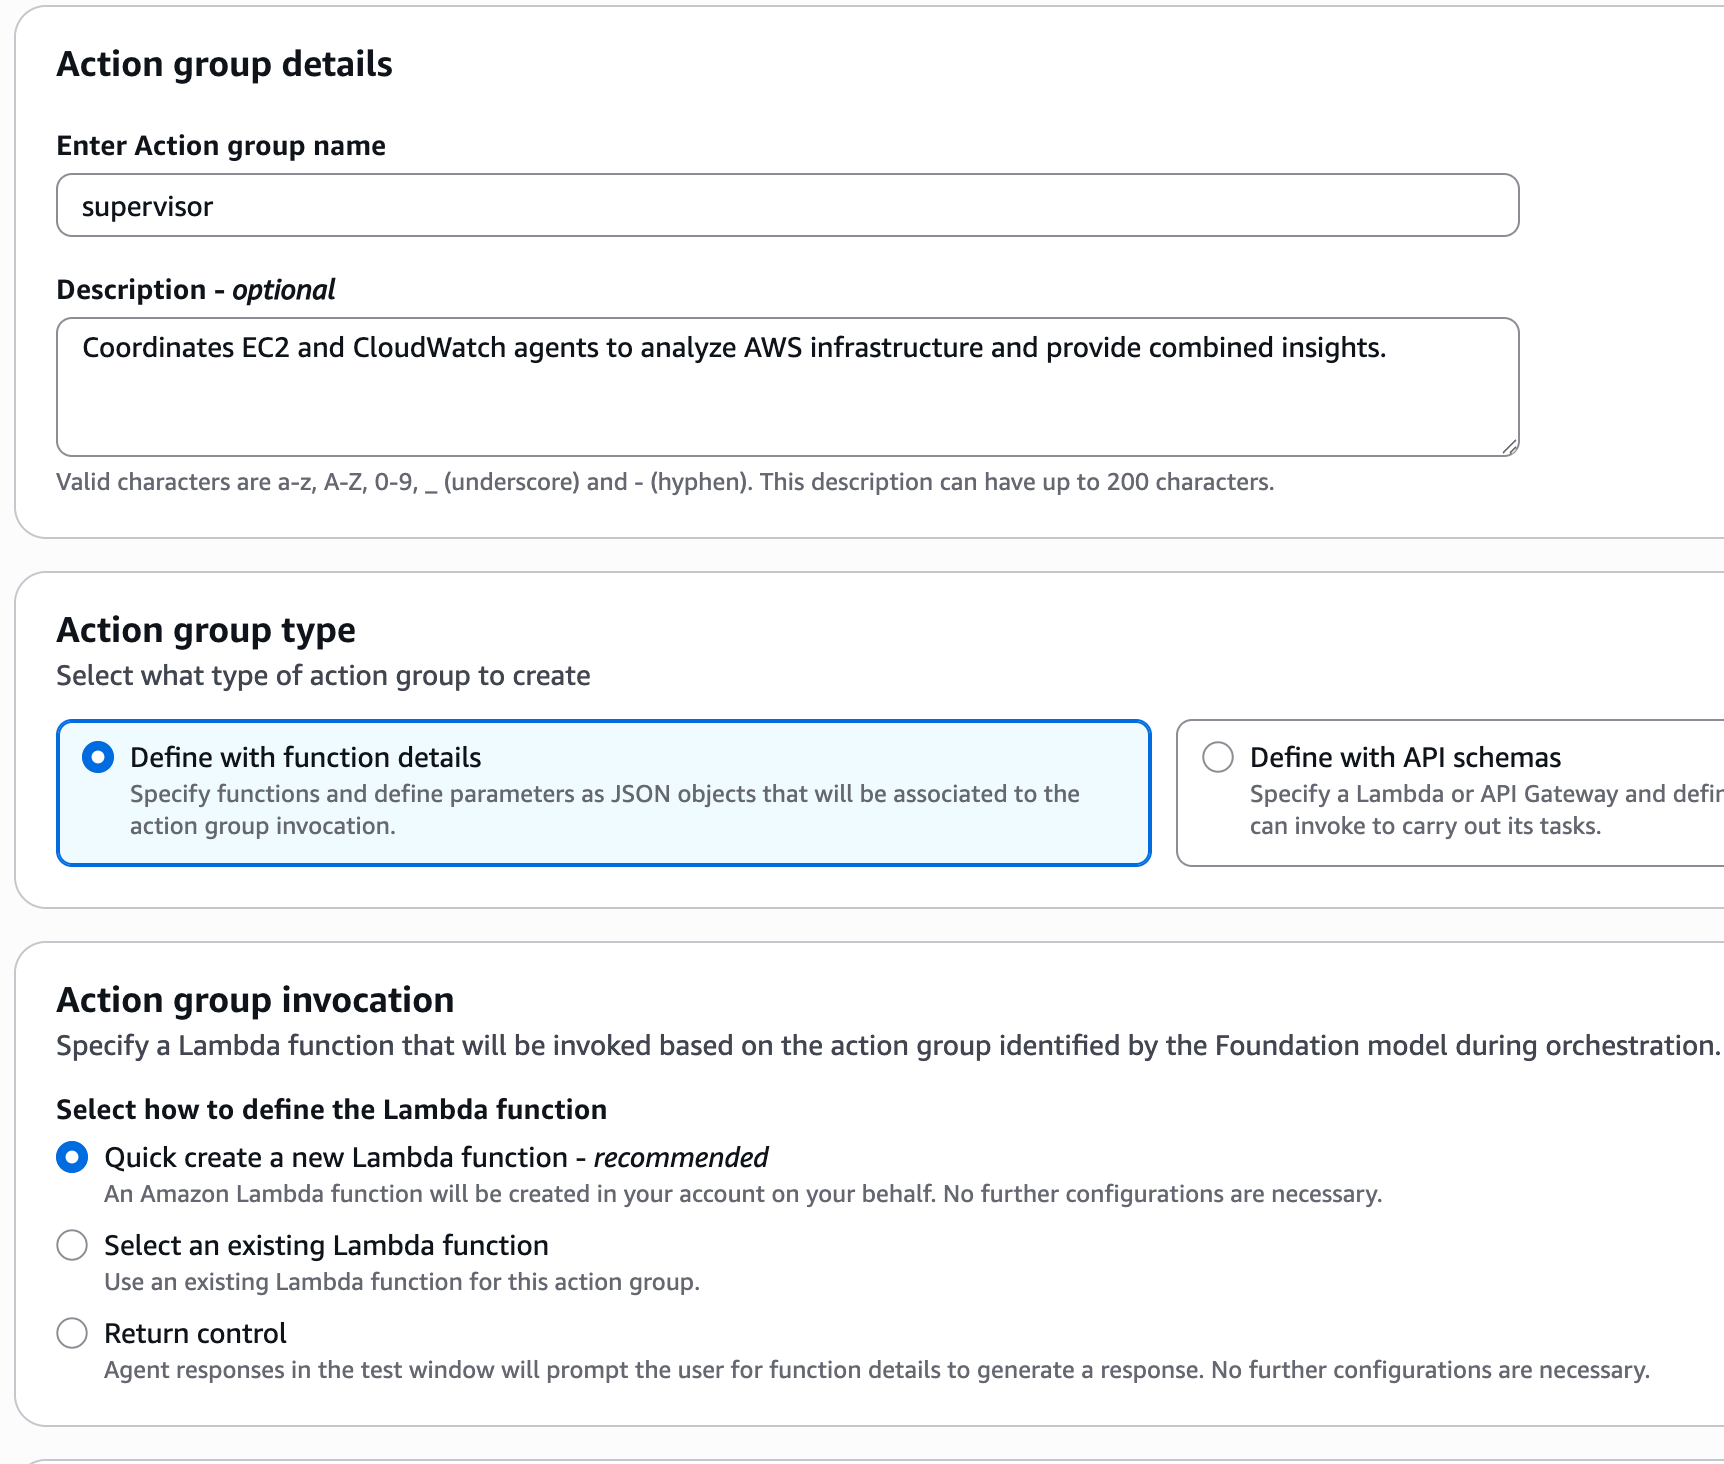Screen dimensions: 1724x1464
Task: Click the Description textarea resize handle
Action: (x=1510, y=447)
